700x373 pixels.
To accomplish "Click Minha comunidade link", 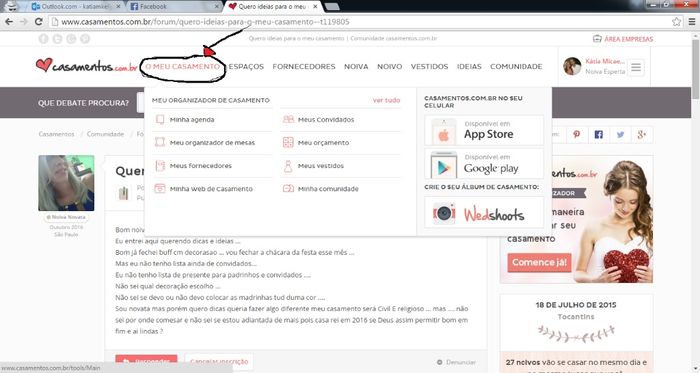I will click(x=328, y=189).
